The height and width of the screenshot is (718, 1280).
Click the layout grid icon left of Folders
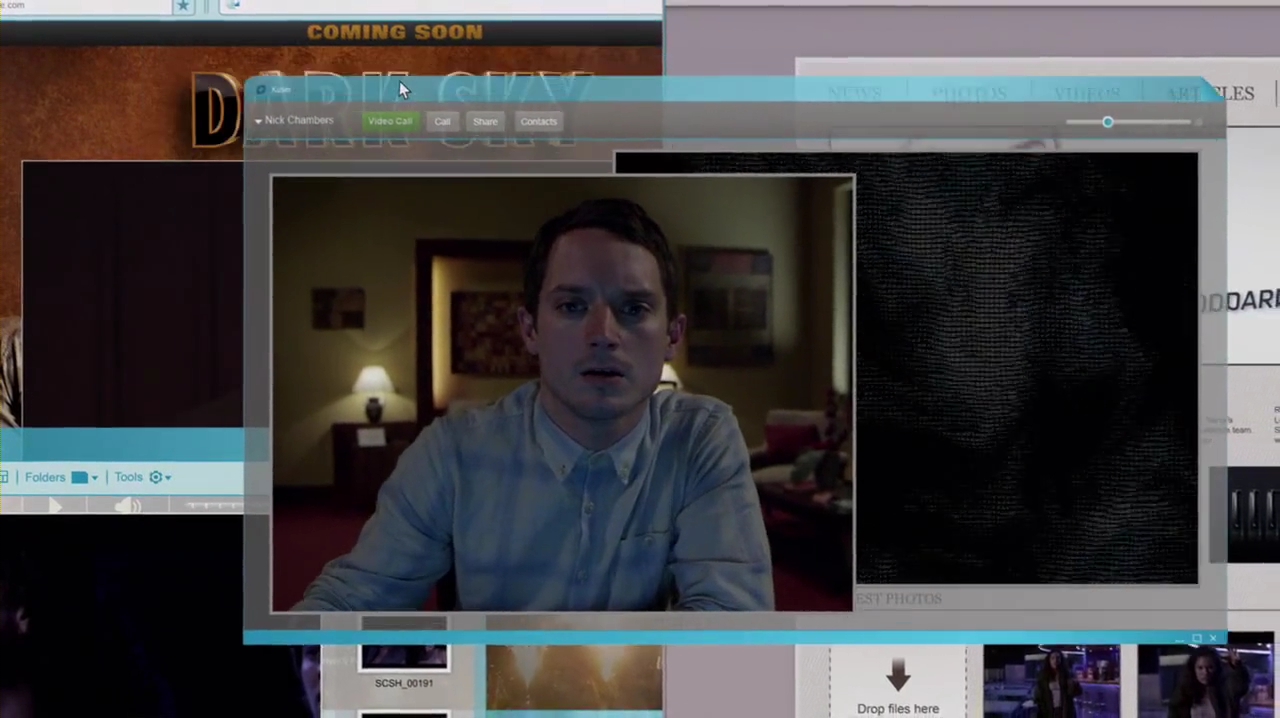point(4,478)
